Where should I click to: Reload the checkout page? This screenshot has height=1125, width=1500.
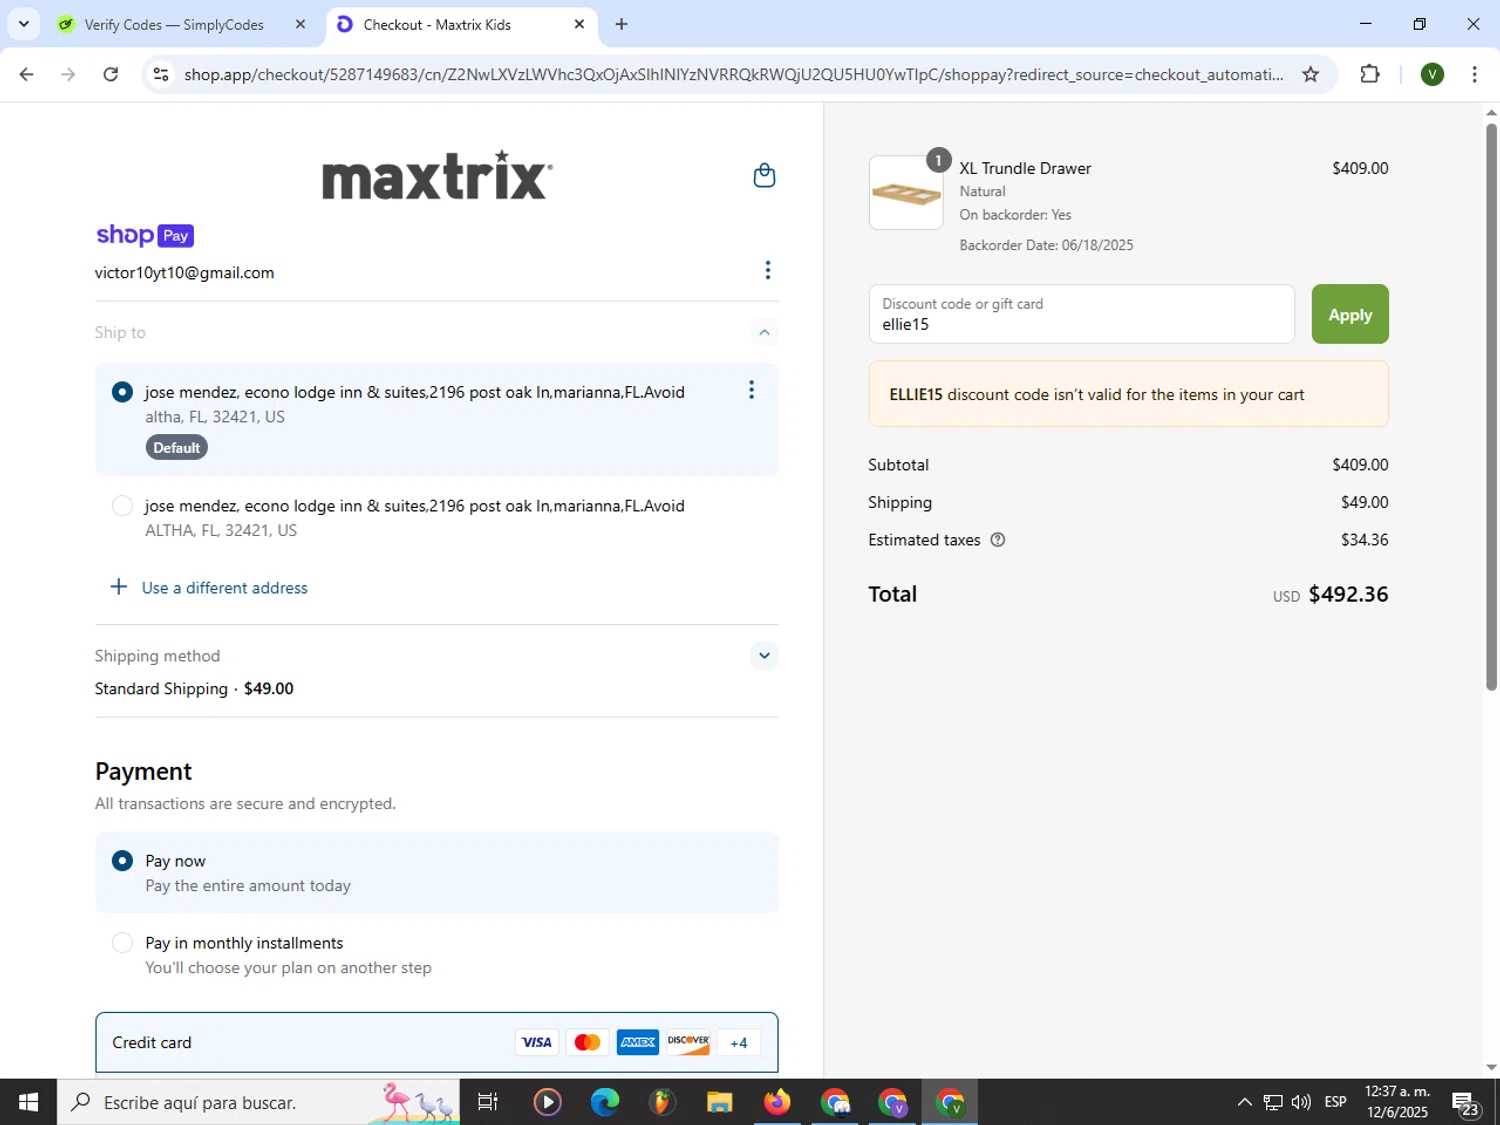click(111, 74)
